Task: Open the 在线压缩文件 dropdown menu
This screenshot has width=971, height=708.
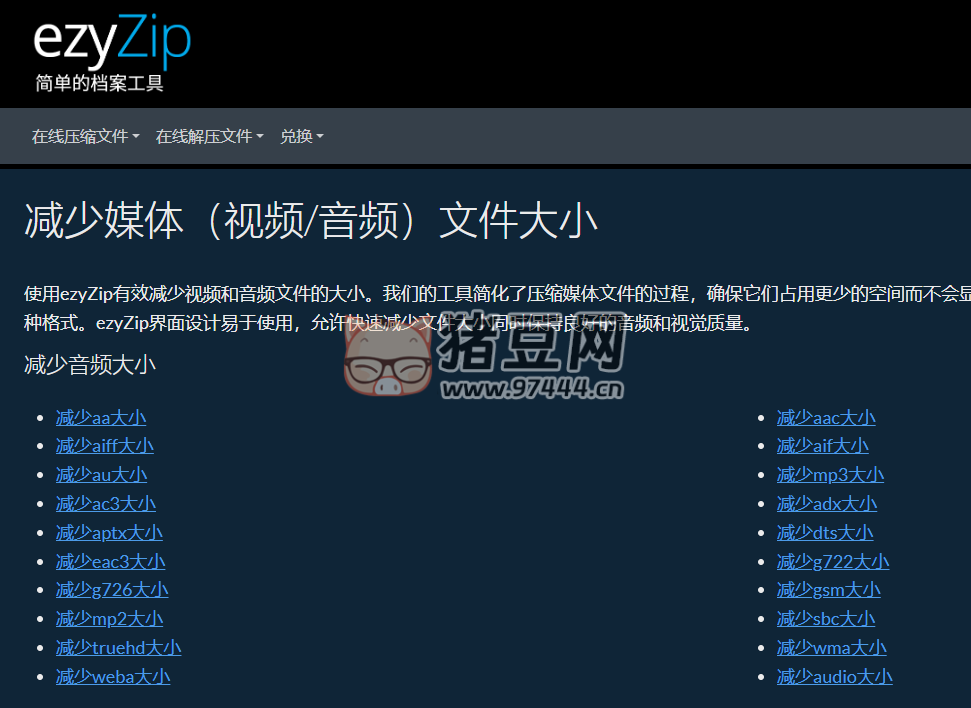Action: tap(85, 136)
